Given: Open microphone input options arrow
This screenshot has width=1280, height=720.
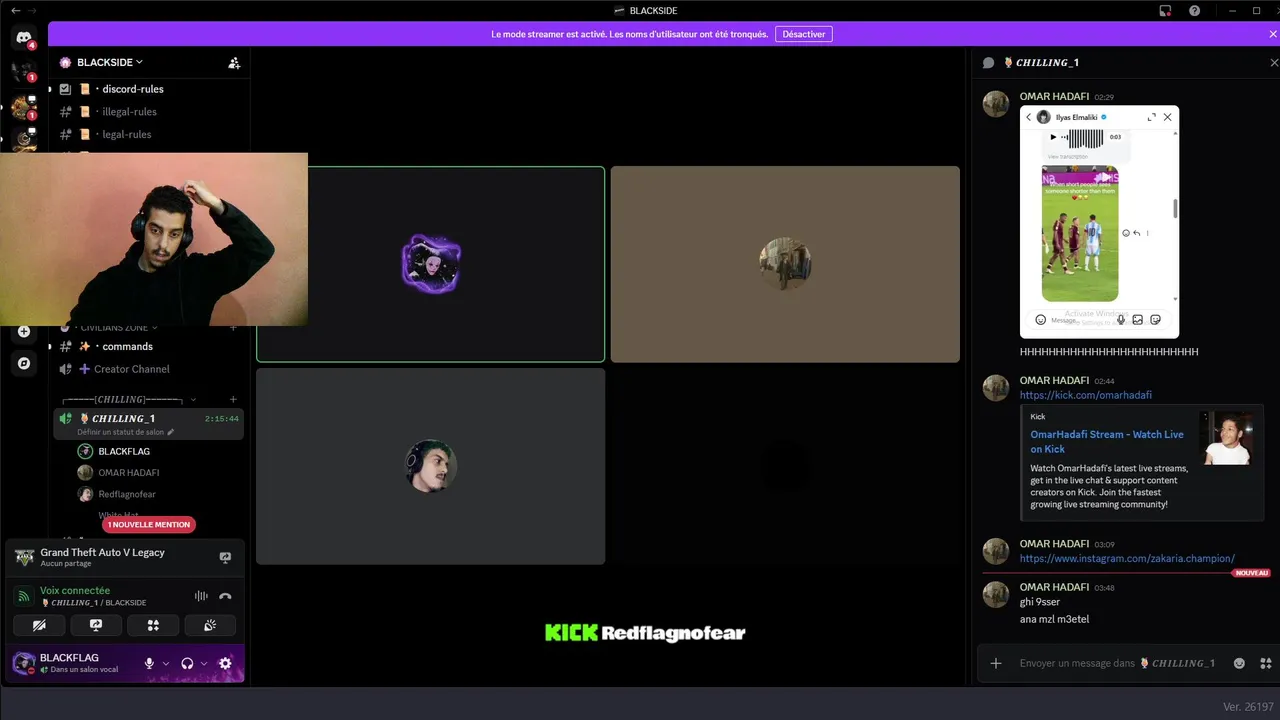Looking at the screenshot, I should 166,663.
